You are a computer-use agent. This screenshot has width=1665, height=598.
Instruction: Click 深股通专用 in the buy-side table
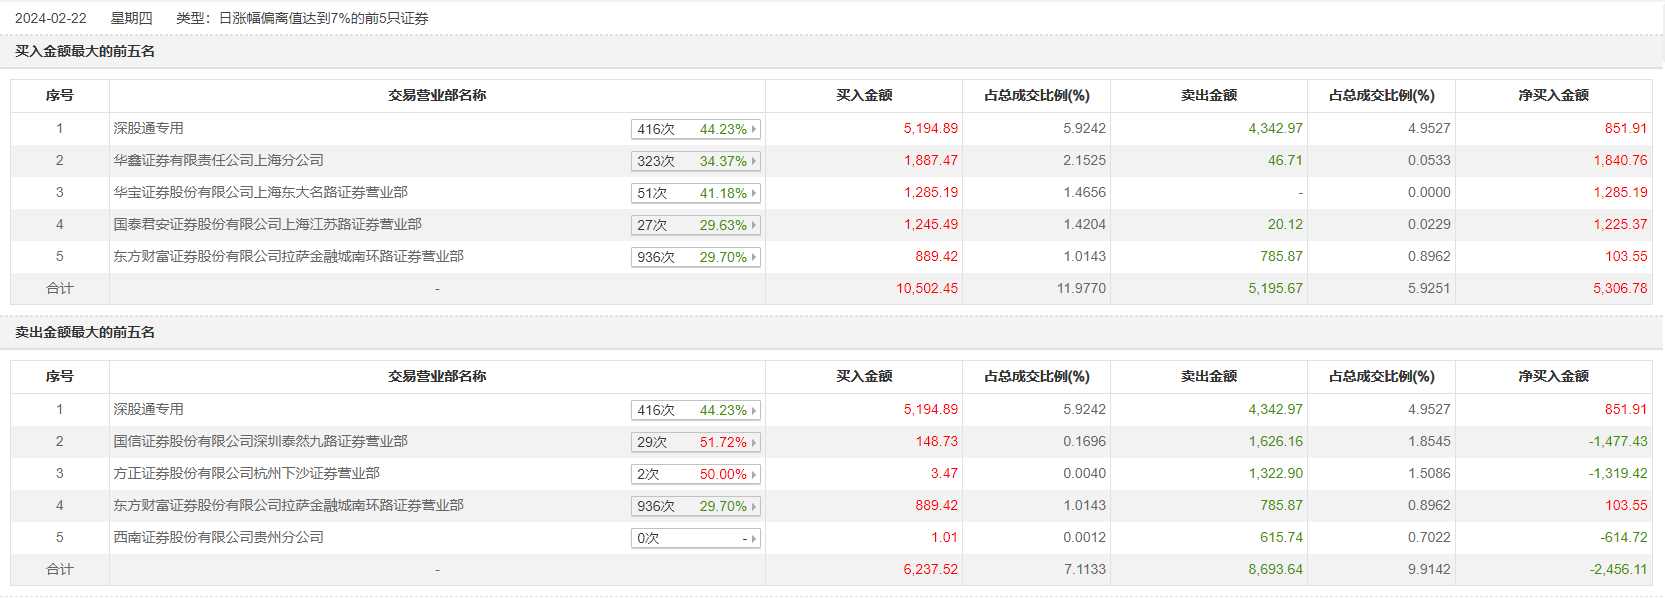(148, 128)
